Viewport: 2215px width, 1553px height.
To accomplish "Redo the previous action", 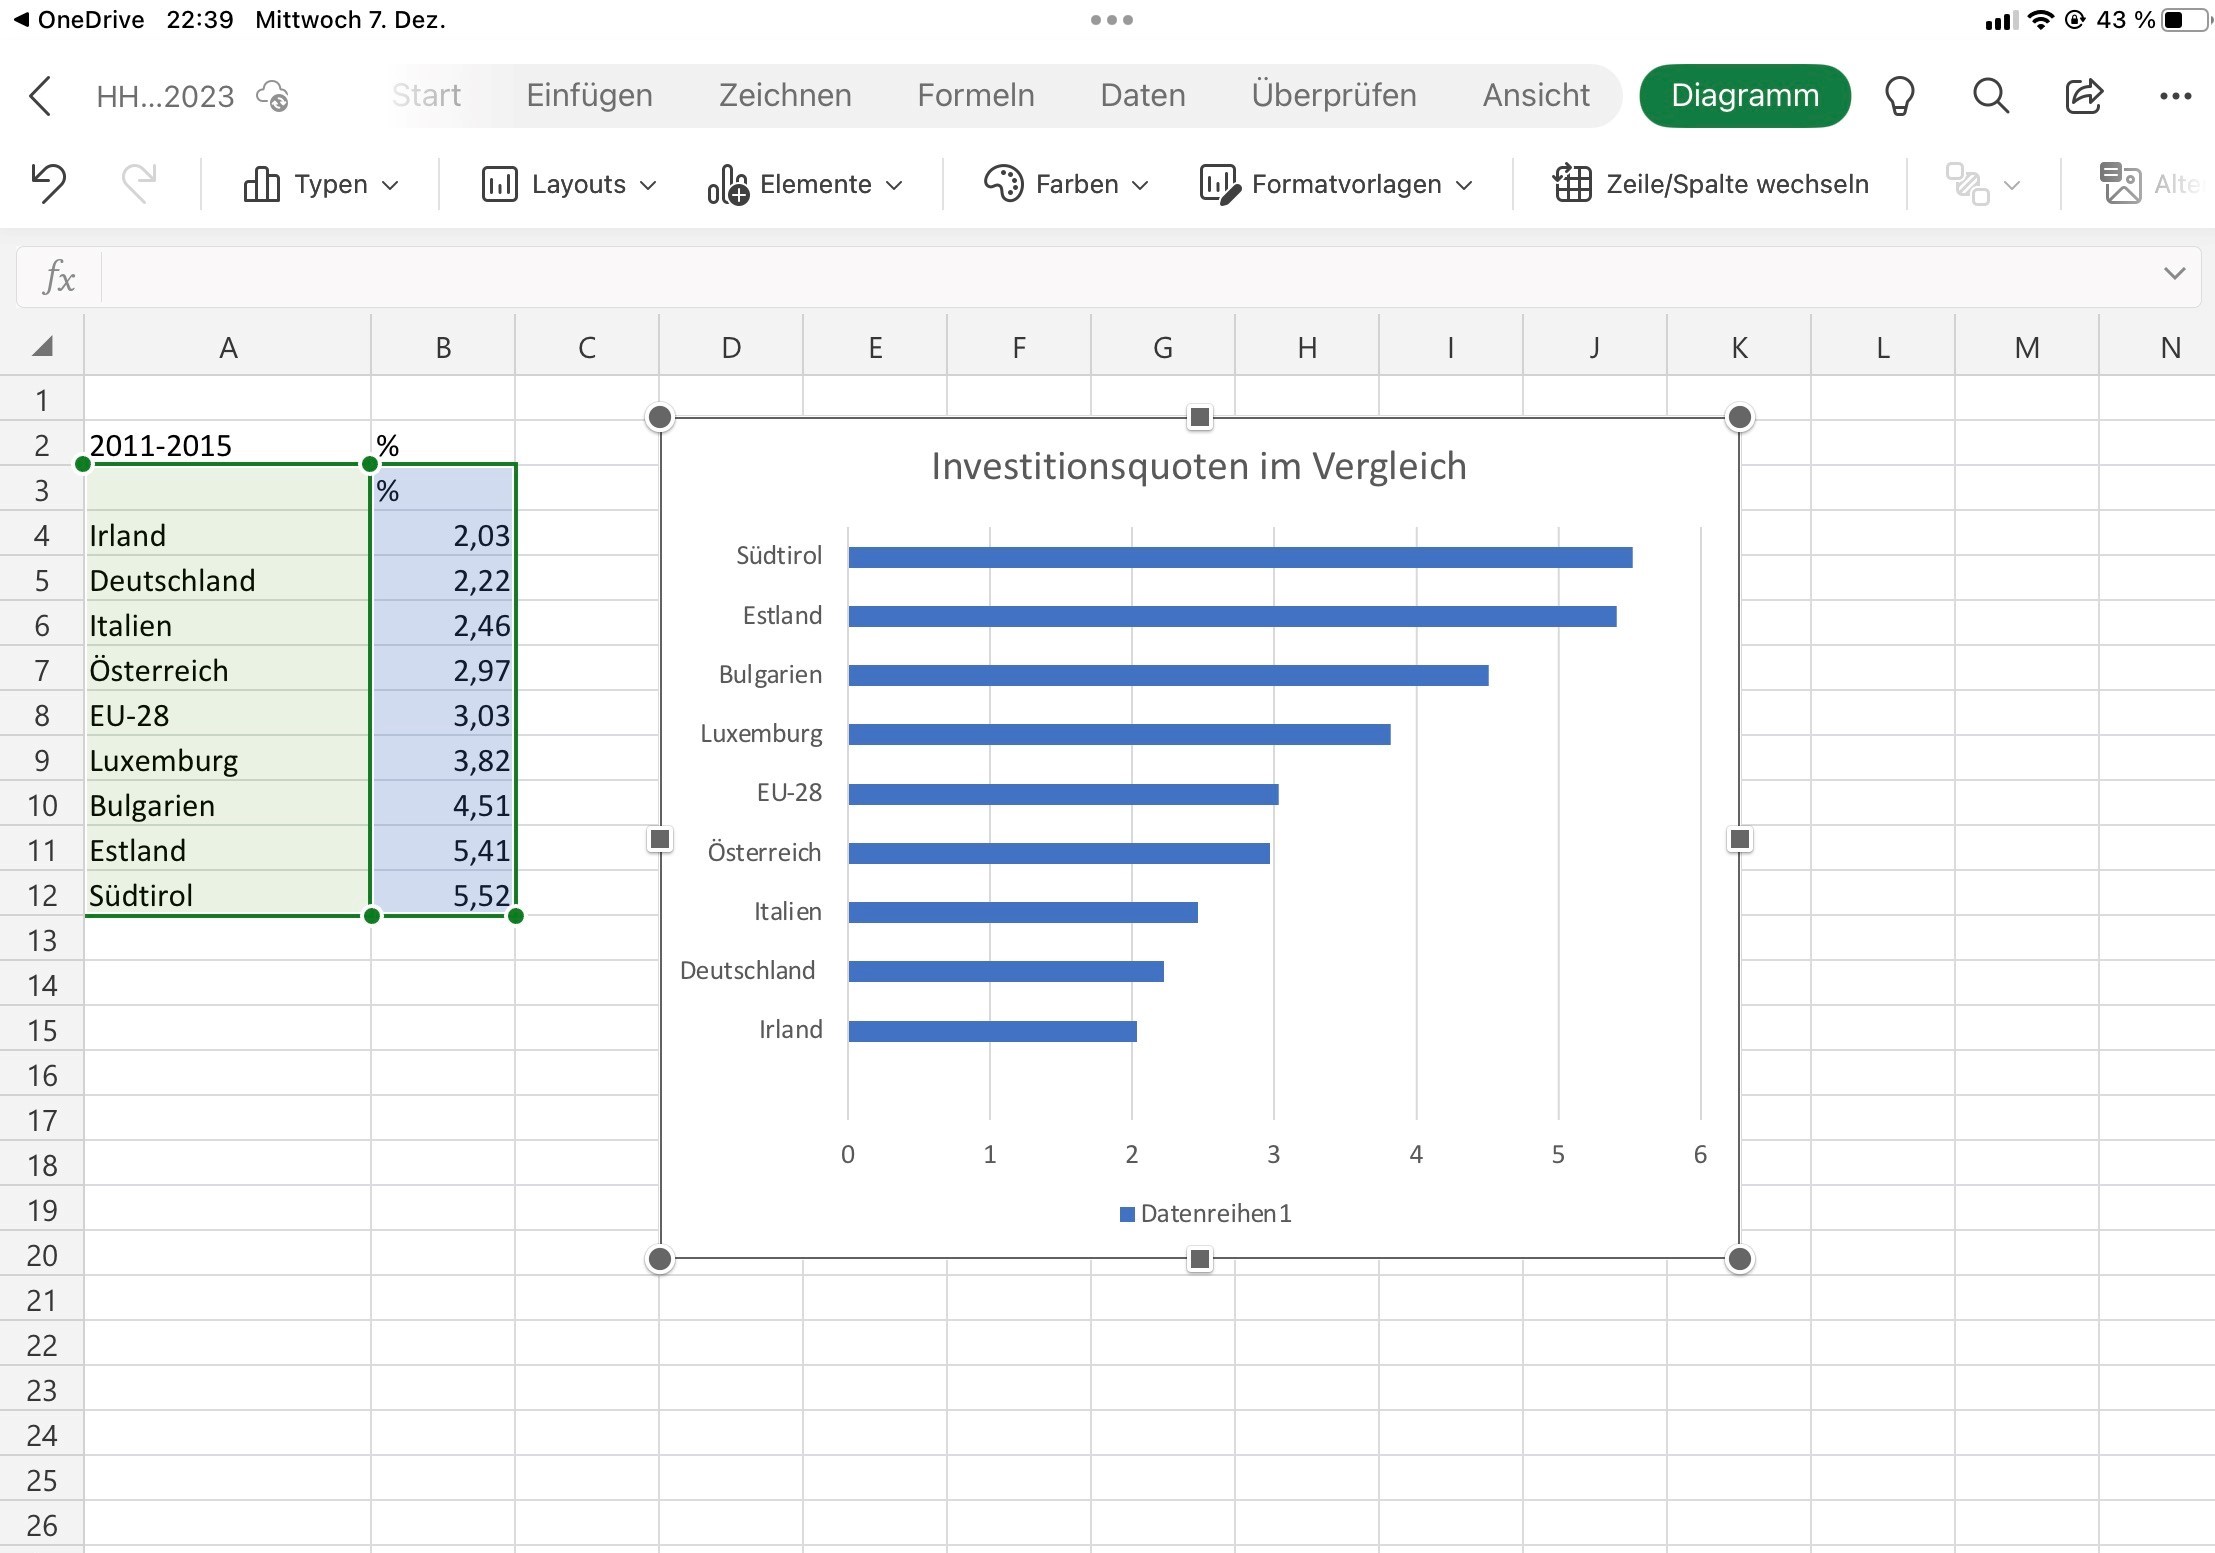I will (x=139, y=184).
